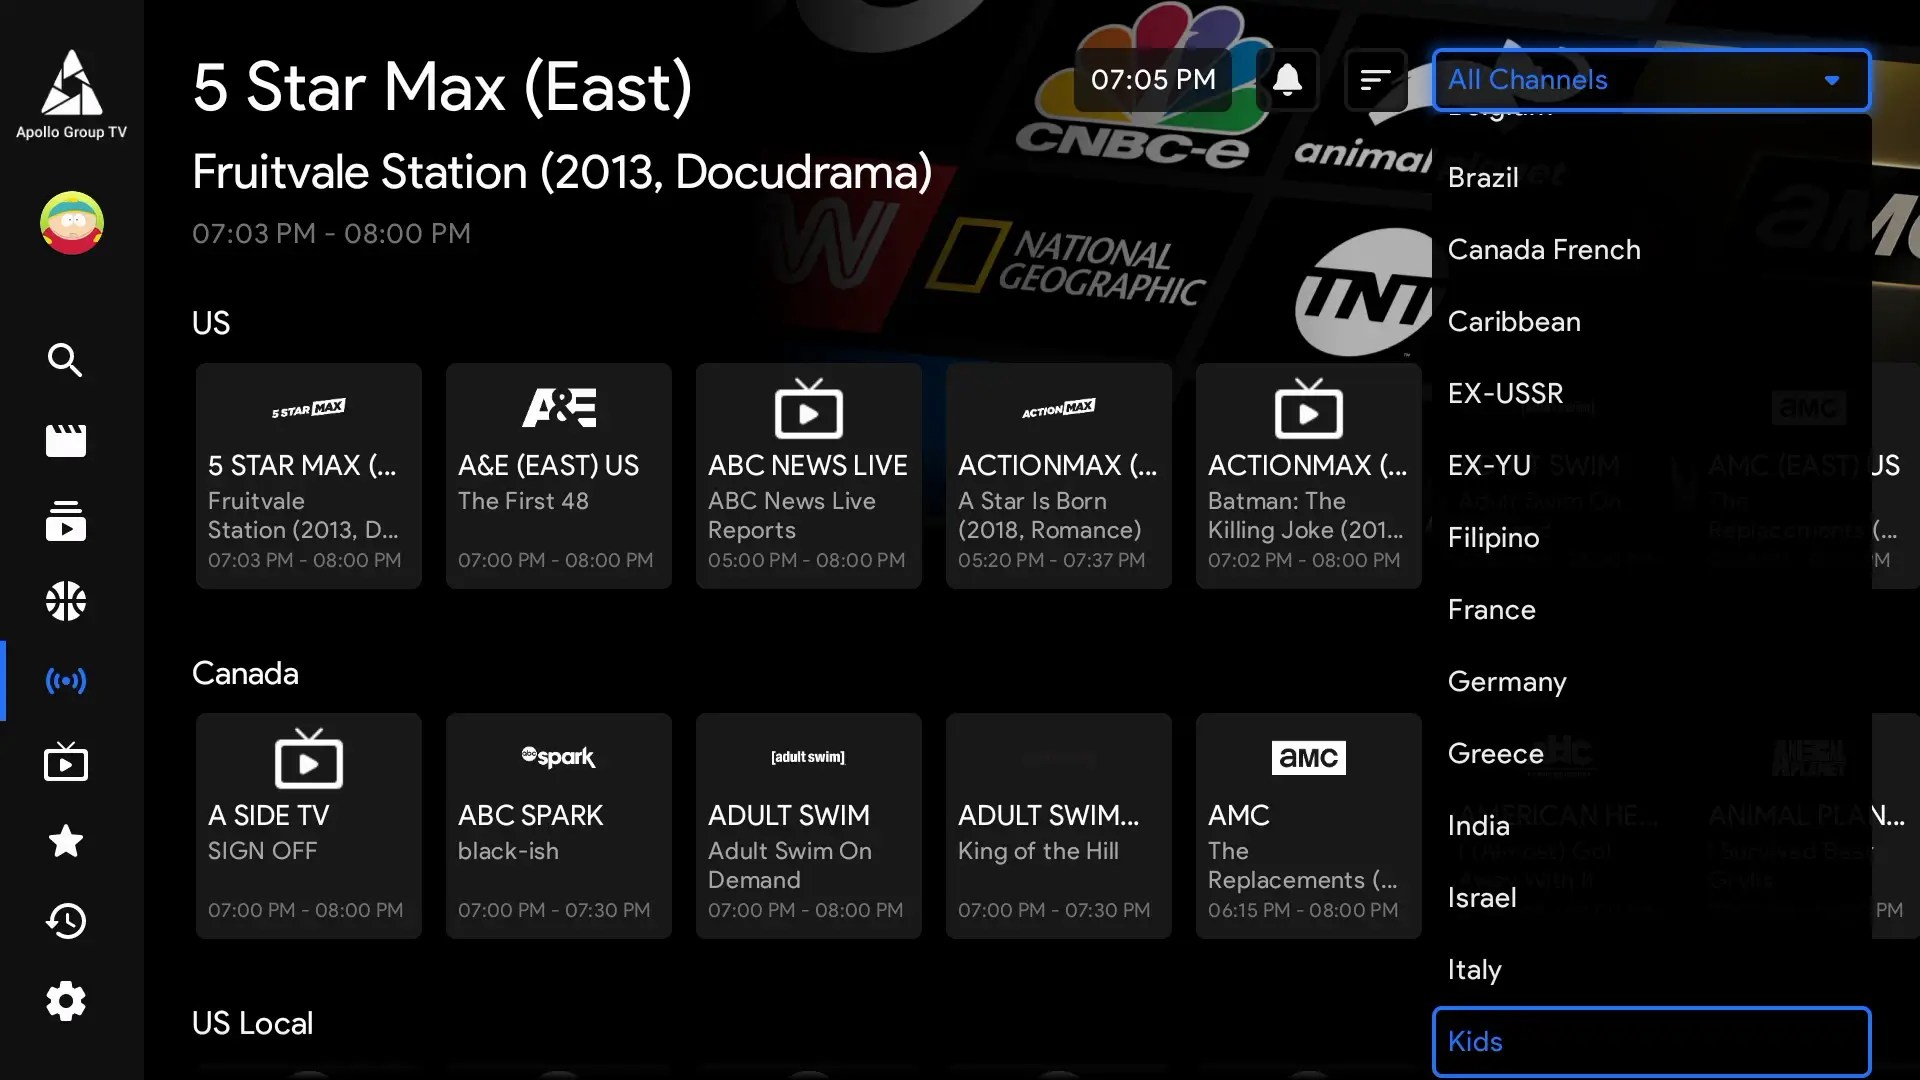Open ADULT SWIM On Demand card
The width and height of the screenshot is (1920, 1080).
[x=808, y=826]
